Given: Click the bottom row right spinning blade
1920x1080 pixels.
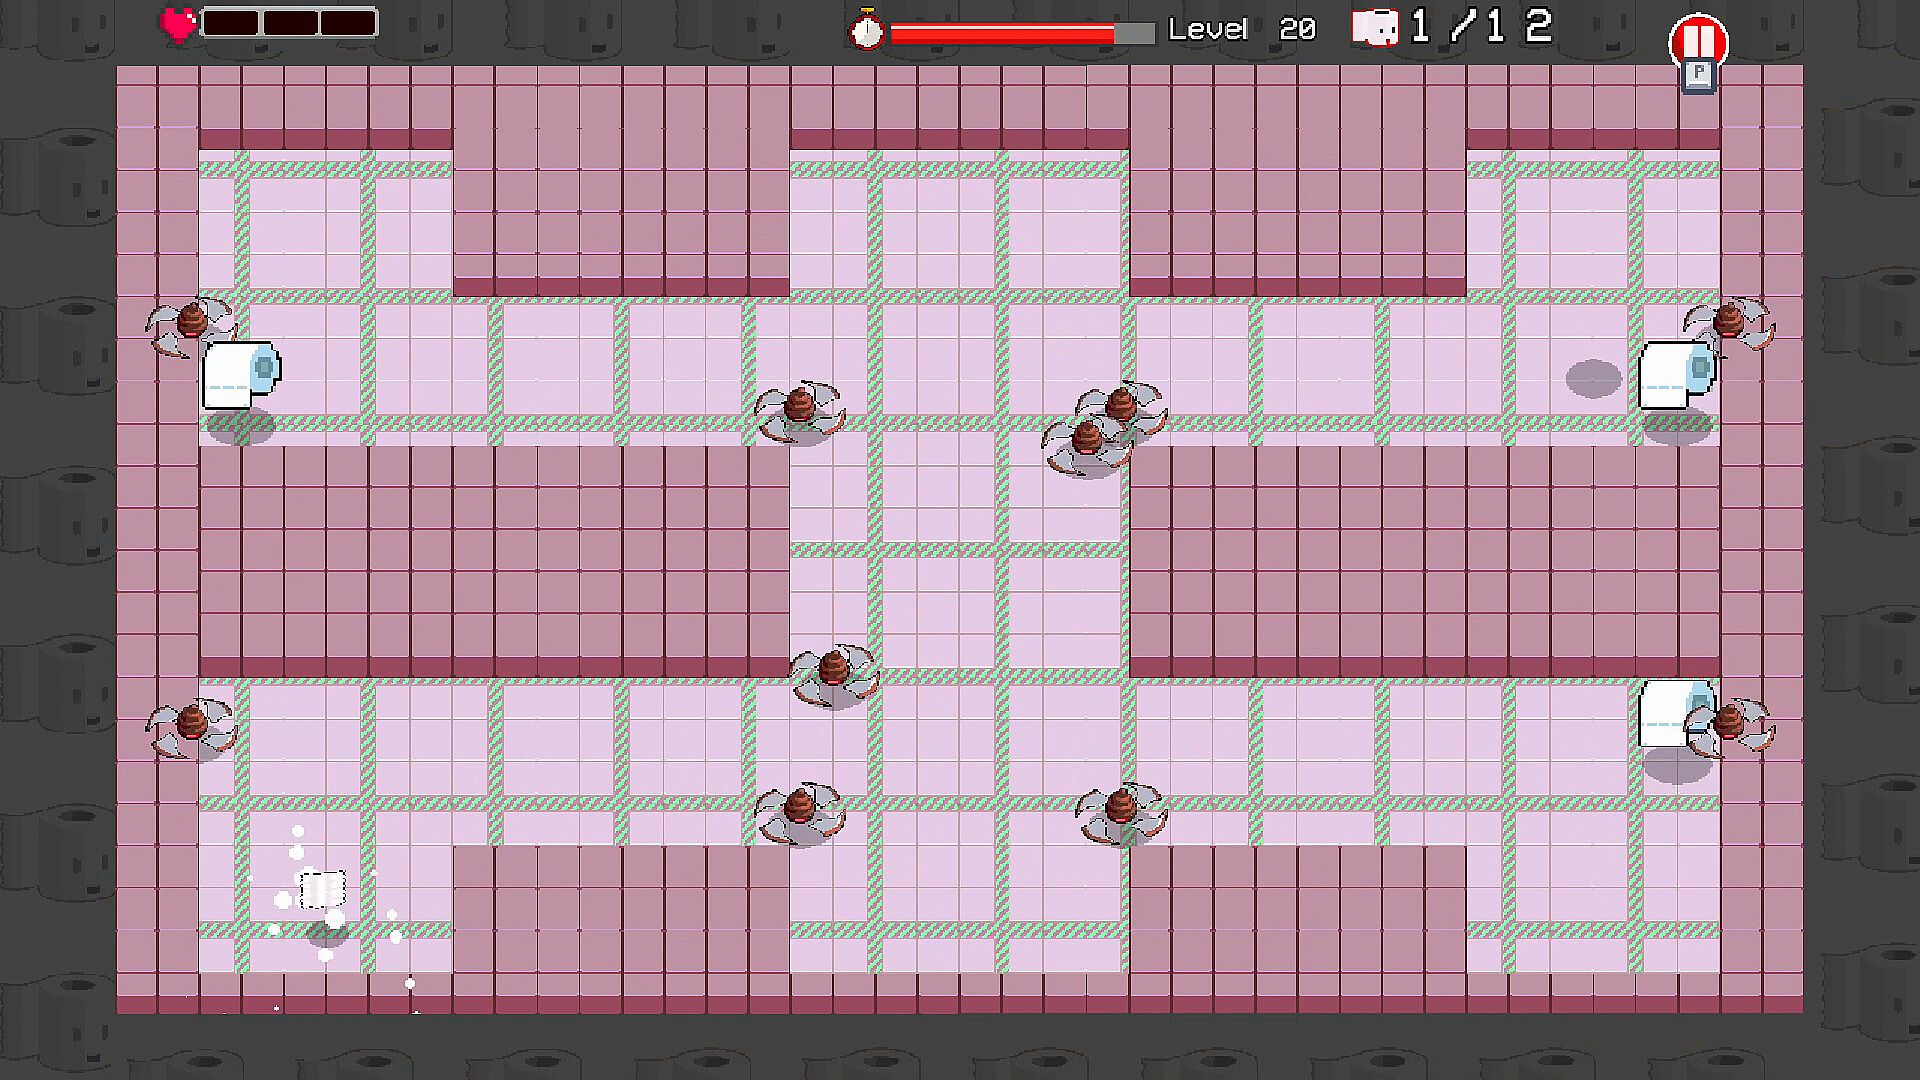Looking at the screenshot, I should click(x=1121, y=810).
